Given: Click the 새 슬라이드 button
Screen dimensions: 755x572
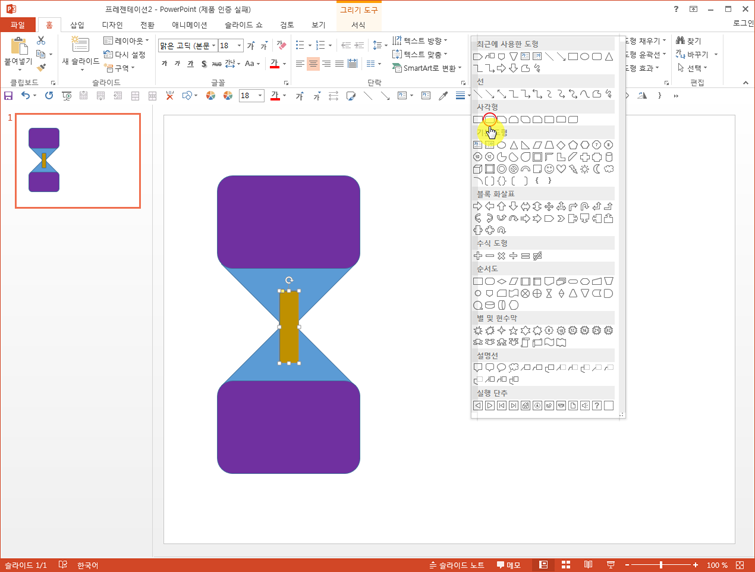Looking at the screenshot, I should pyautogui.click(x=80, y=54).
